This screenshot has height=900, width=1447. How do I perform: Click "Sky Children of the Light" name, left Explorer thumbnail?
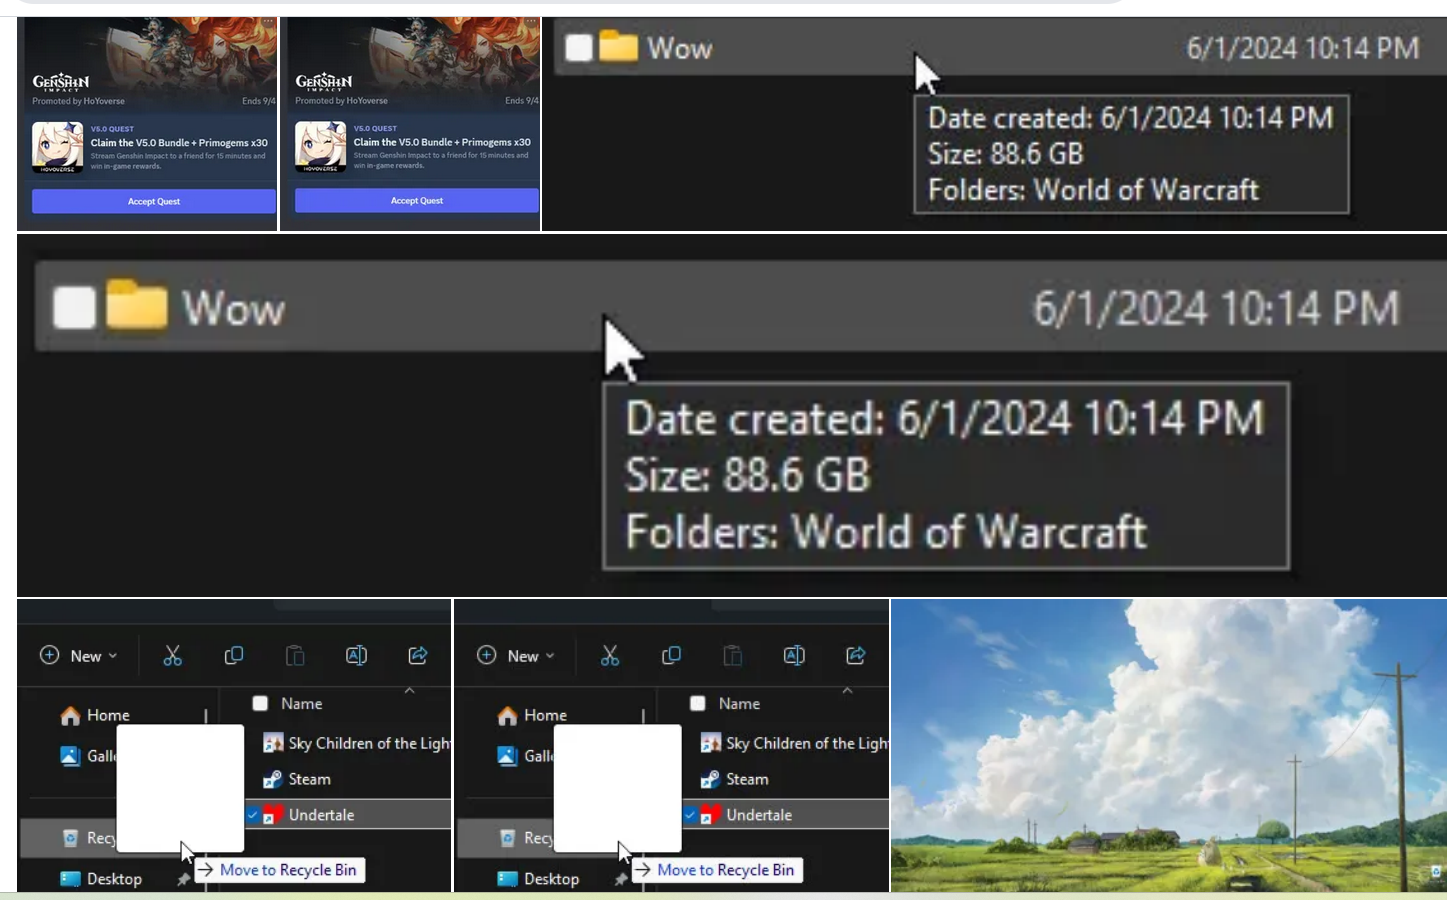click(369, 743)
